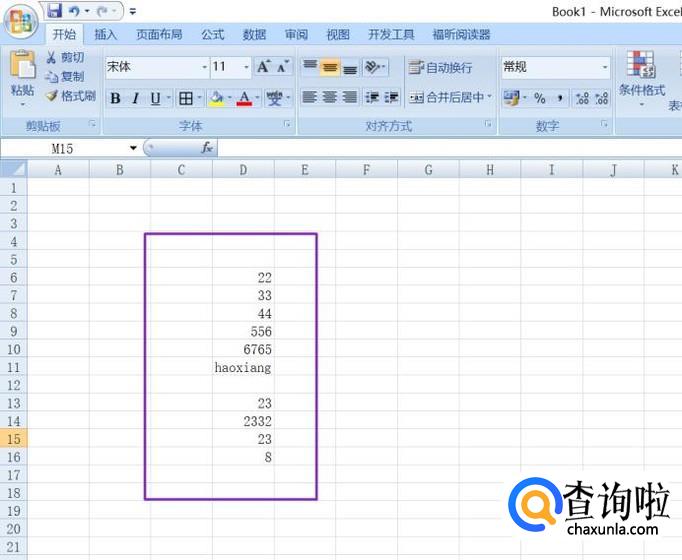Switch to the Formulas (公式) tab
The height and width of the screenshot is (560, 682).
pyautogui.click(x=213, y=34)
